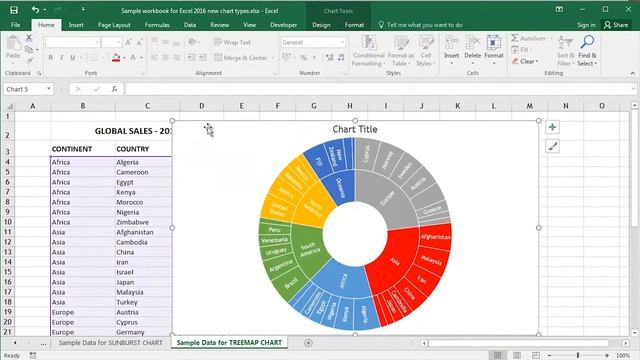The width and height of the screenshot is (640, 360).
Task: Open the Alignment dialog launcher
Action: (275, 73)
